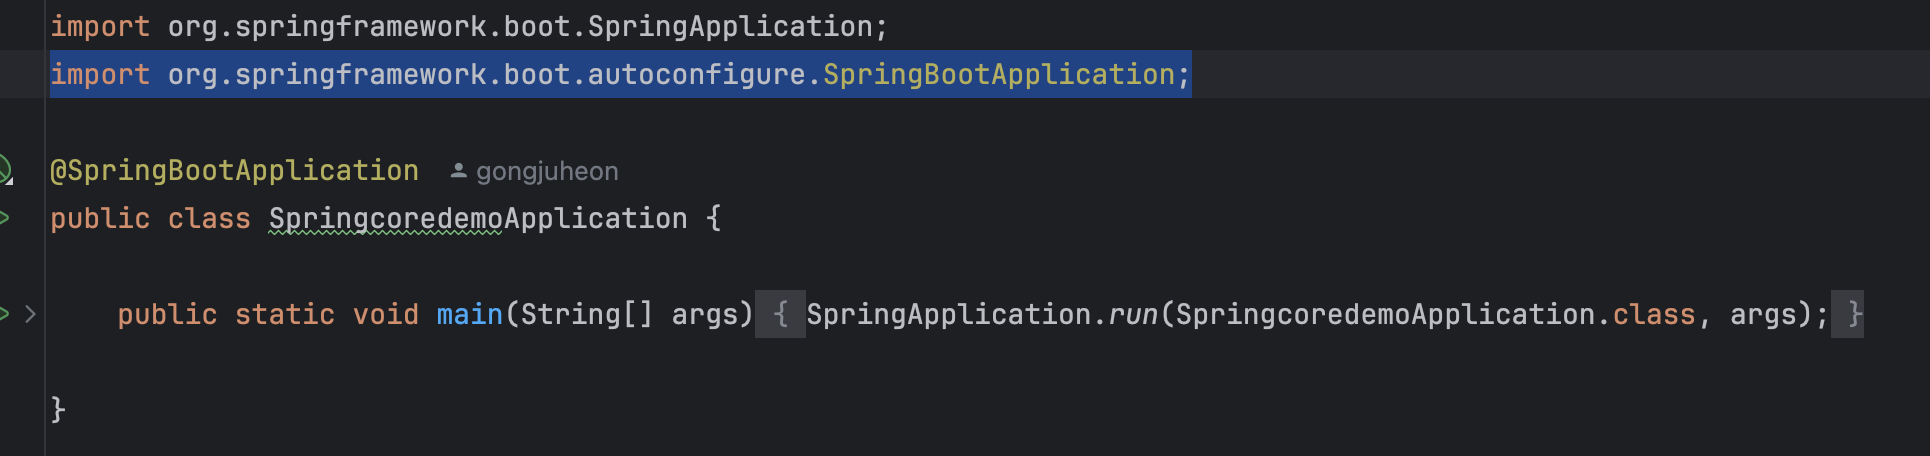Click the static keyword in the main method
This screenshot has width=1930, height=456.
click(x=284, y=314)
